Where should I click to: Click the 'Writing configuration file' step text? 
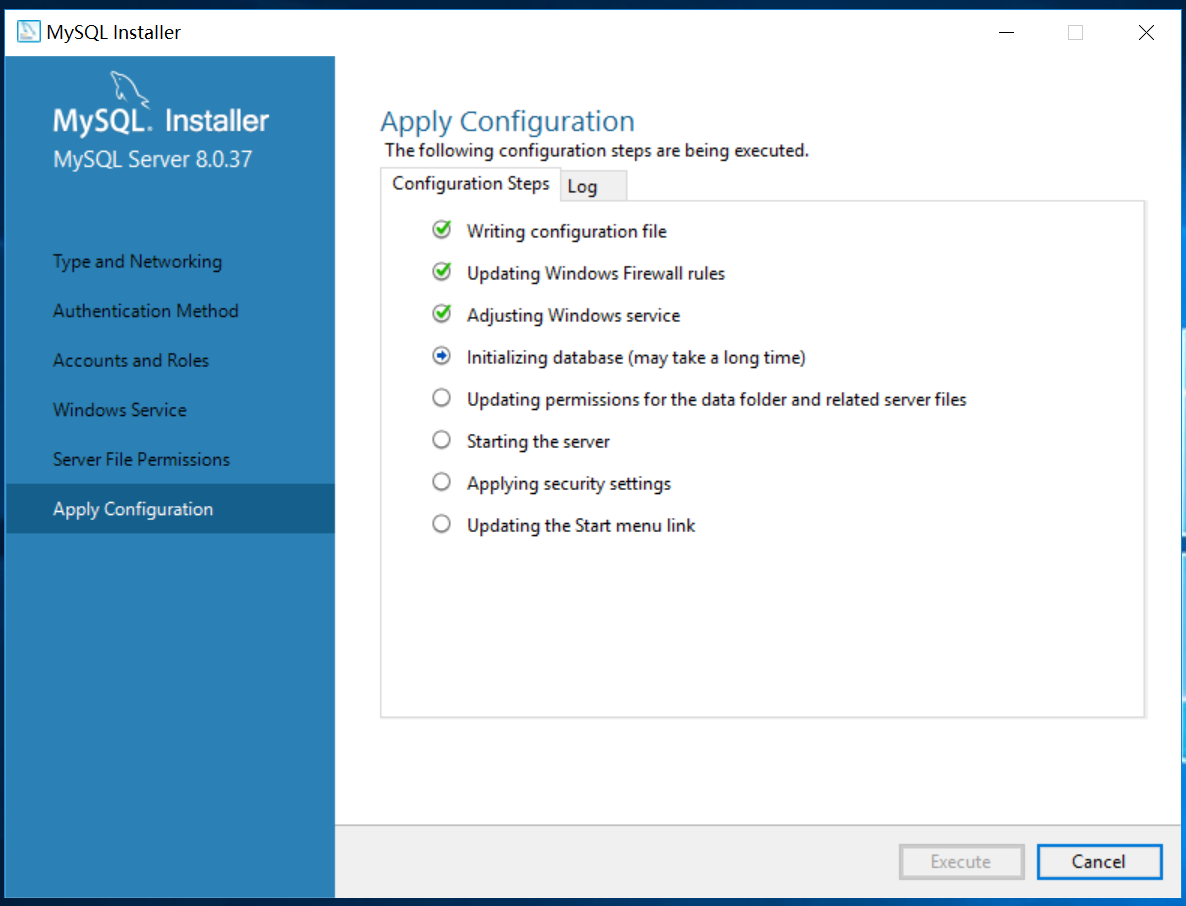[x=567, y=231]
